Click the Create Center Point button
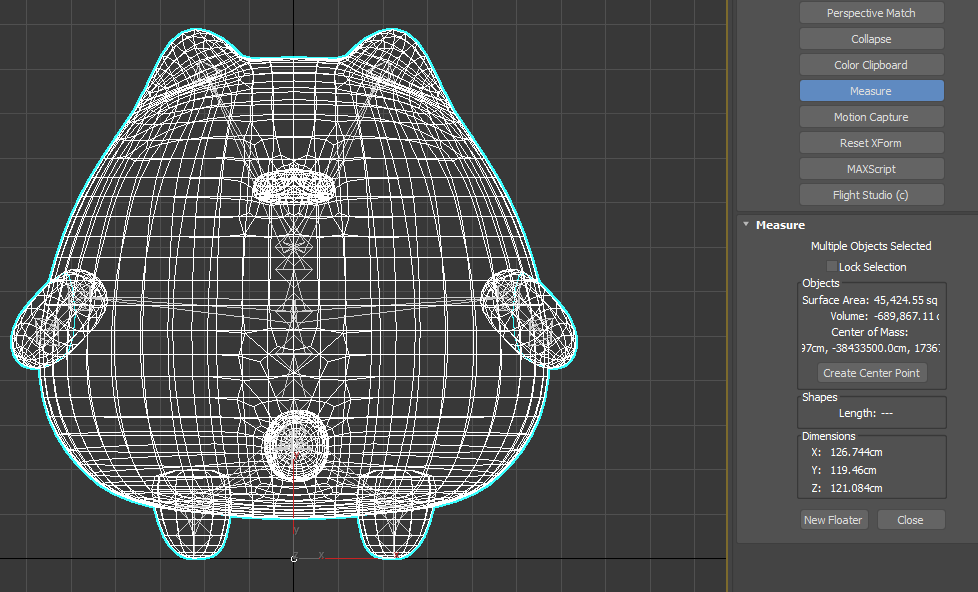Viewport: 978px width, 592px height. tap(871, 373)
